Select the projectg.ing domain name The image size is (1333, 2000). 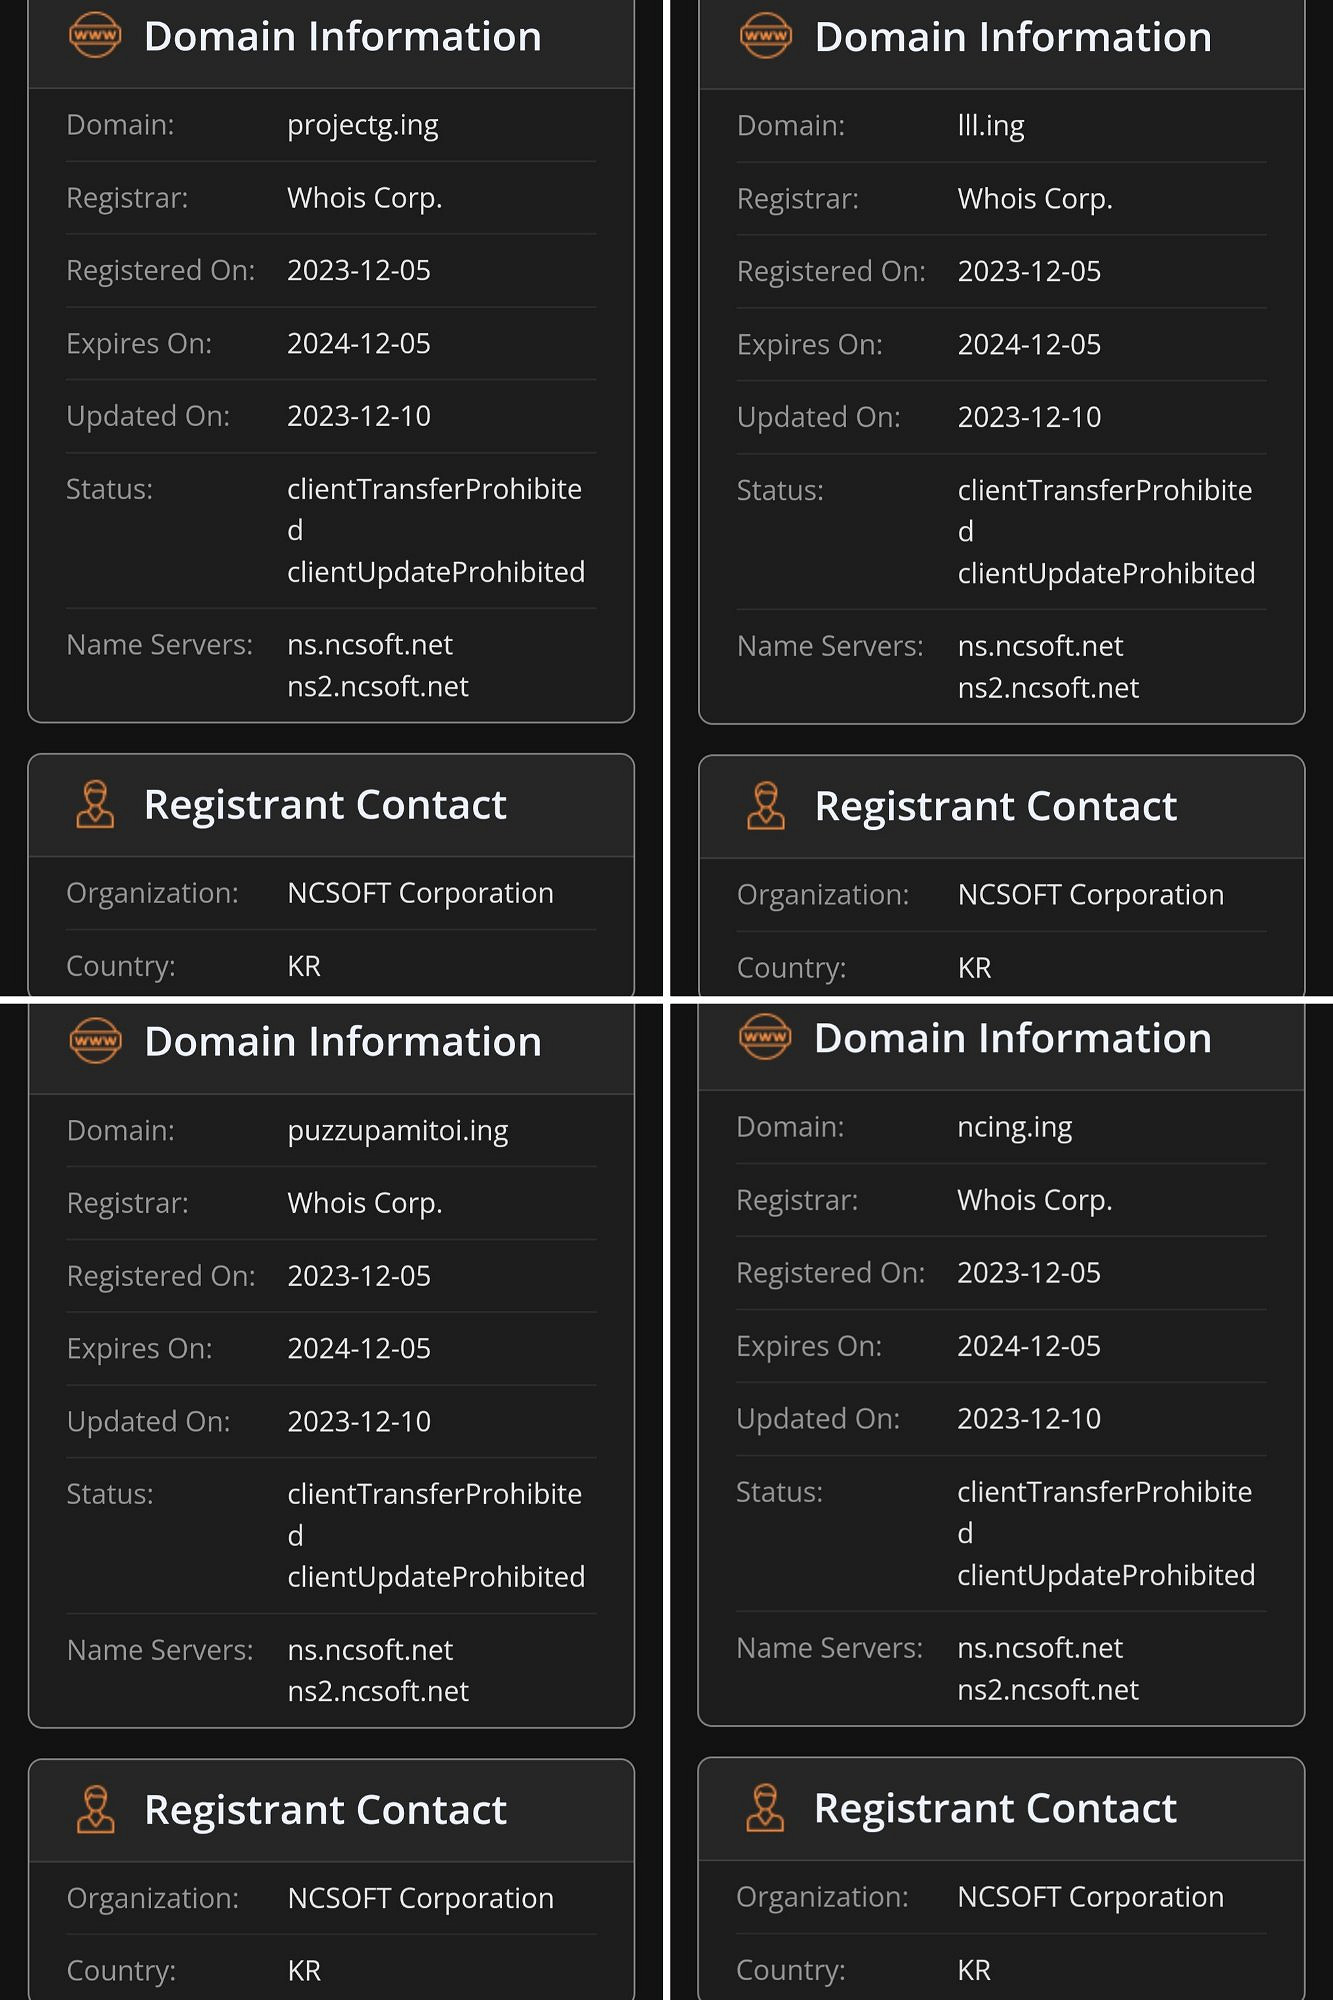pos(362,125)
